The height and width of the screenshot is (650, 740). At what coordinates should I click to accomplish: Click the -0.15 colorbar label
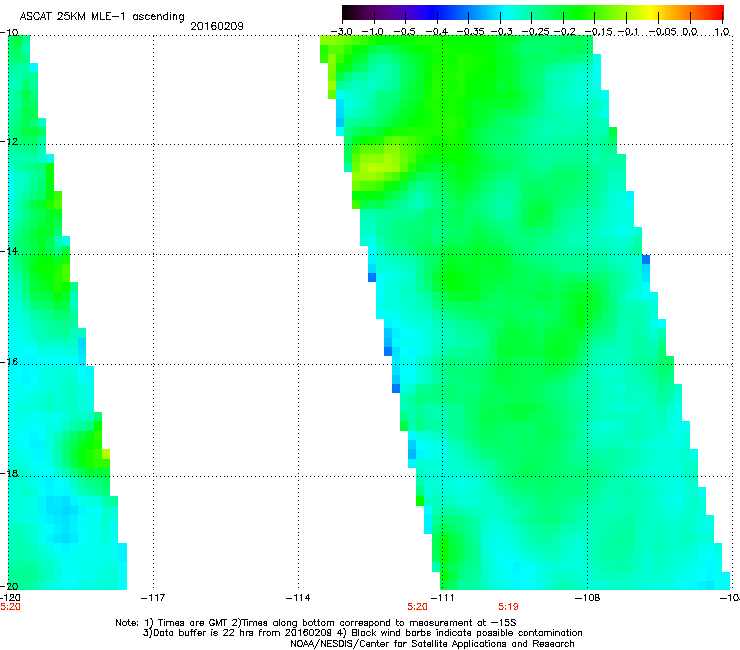pos(598,32)
